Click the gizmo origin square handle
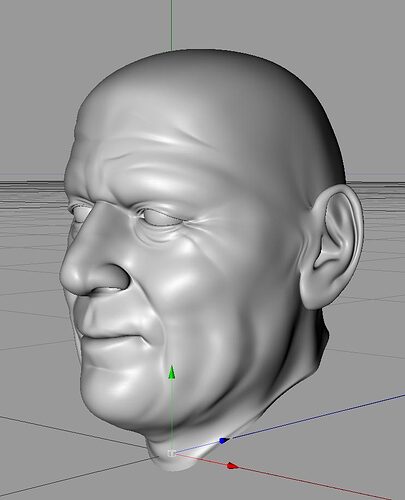405x500 pixels. (x=171, y=453)
